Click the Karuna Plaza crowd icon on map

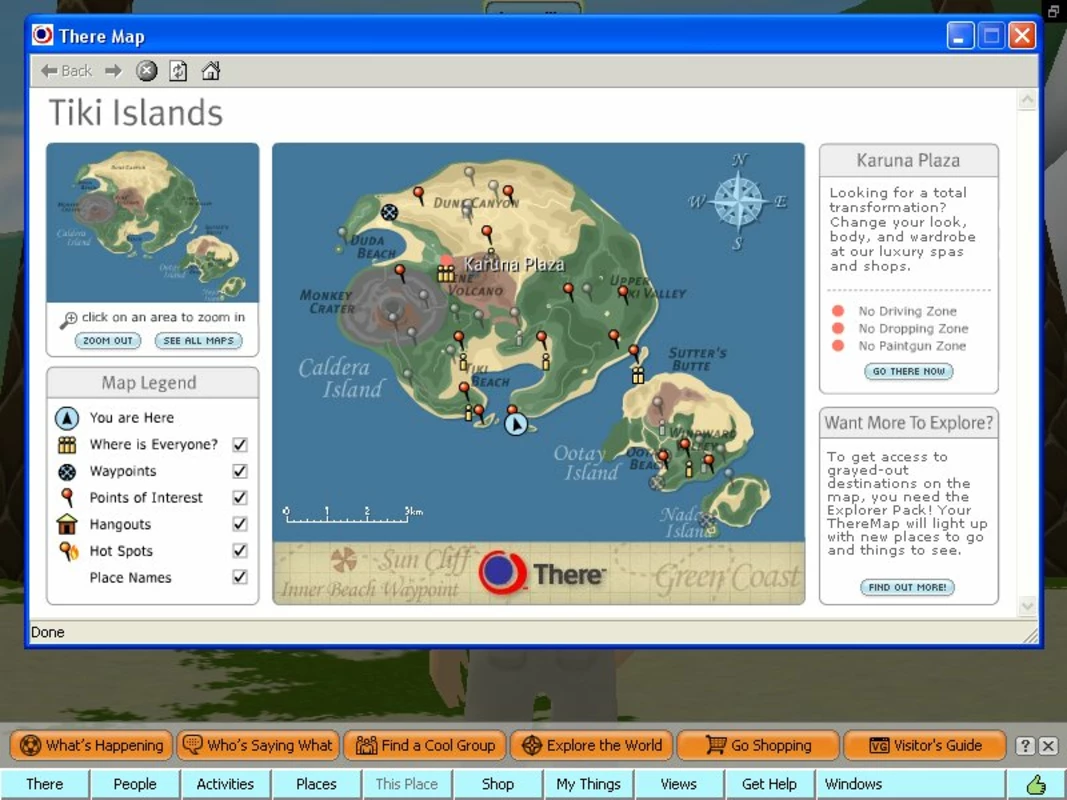coord(446,273)
